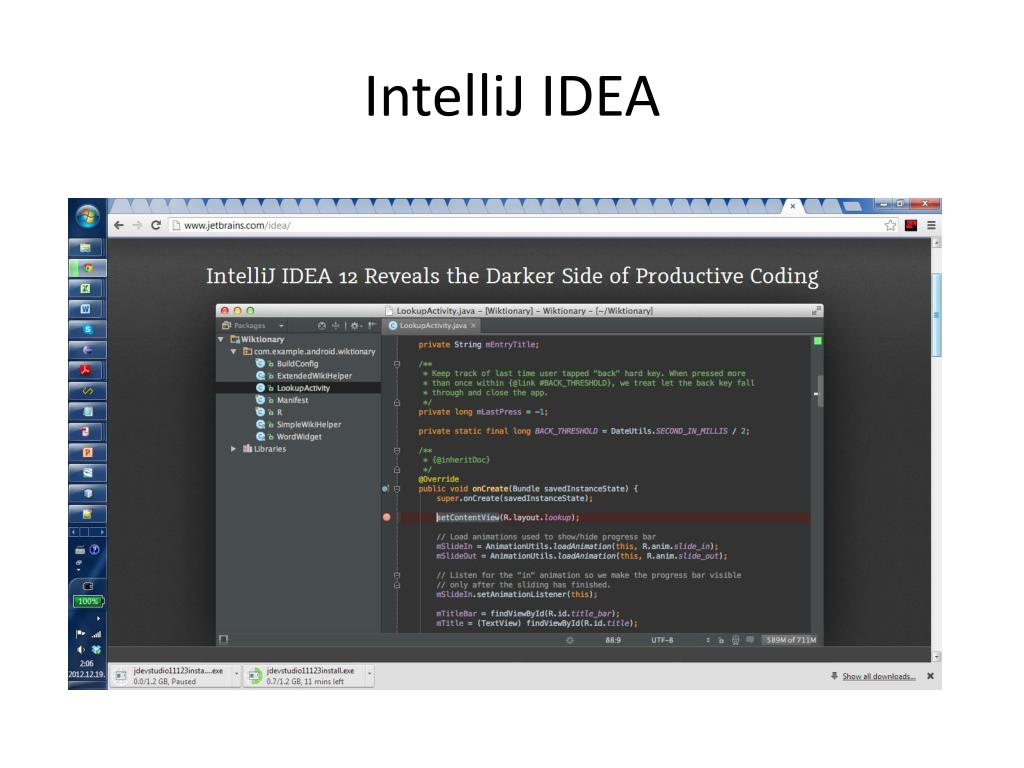
Task: Click the tool window square icon at bottom-left of IDE
Action: pyautogui.click(x=224, y=639)
